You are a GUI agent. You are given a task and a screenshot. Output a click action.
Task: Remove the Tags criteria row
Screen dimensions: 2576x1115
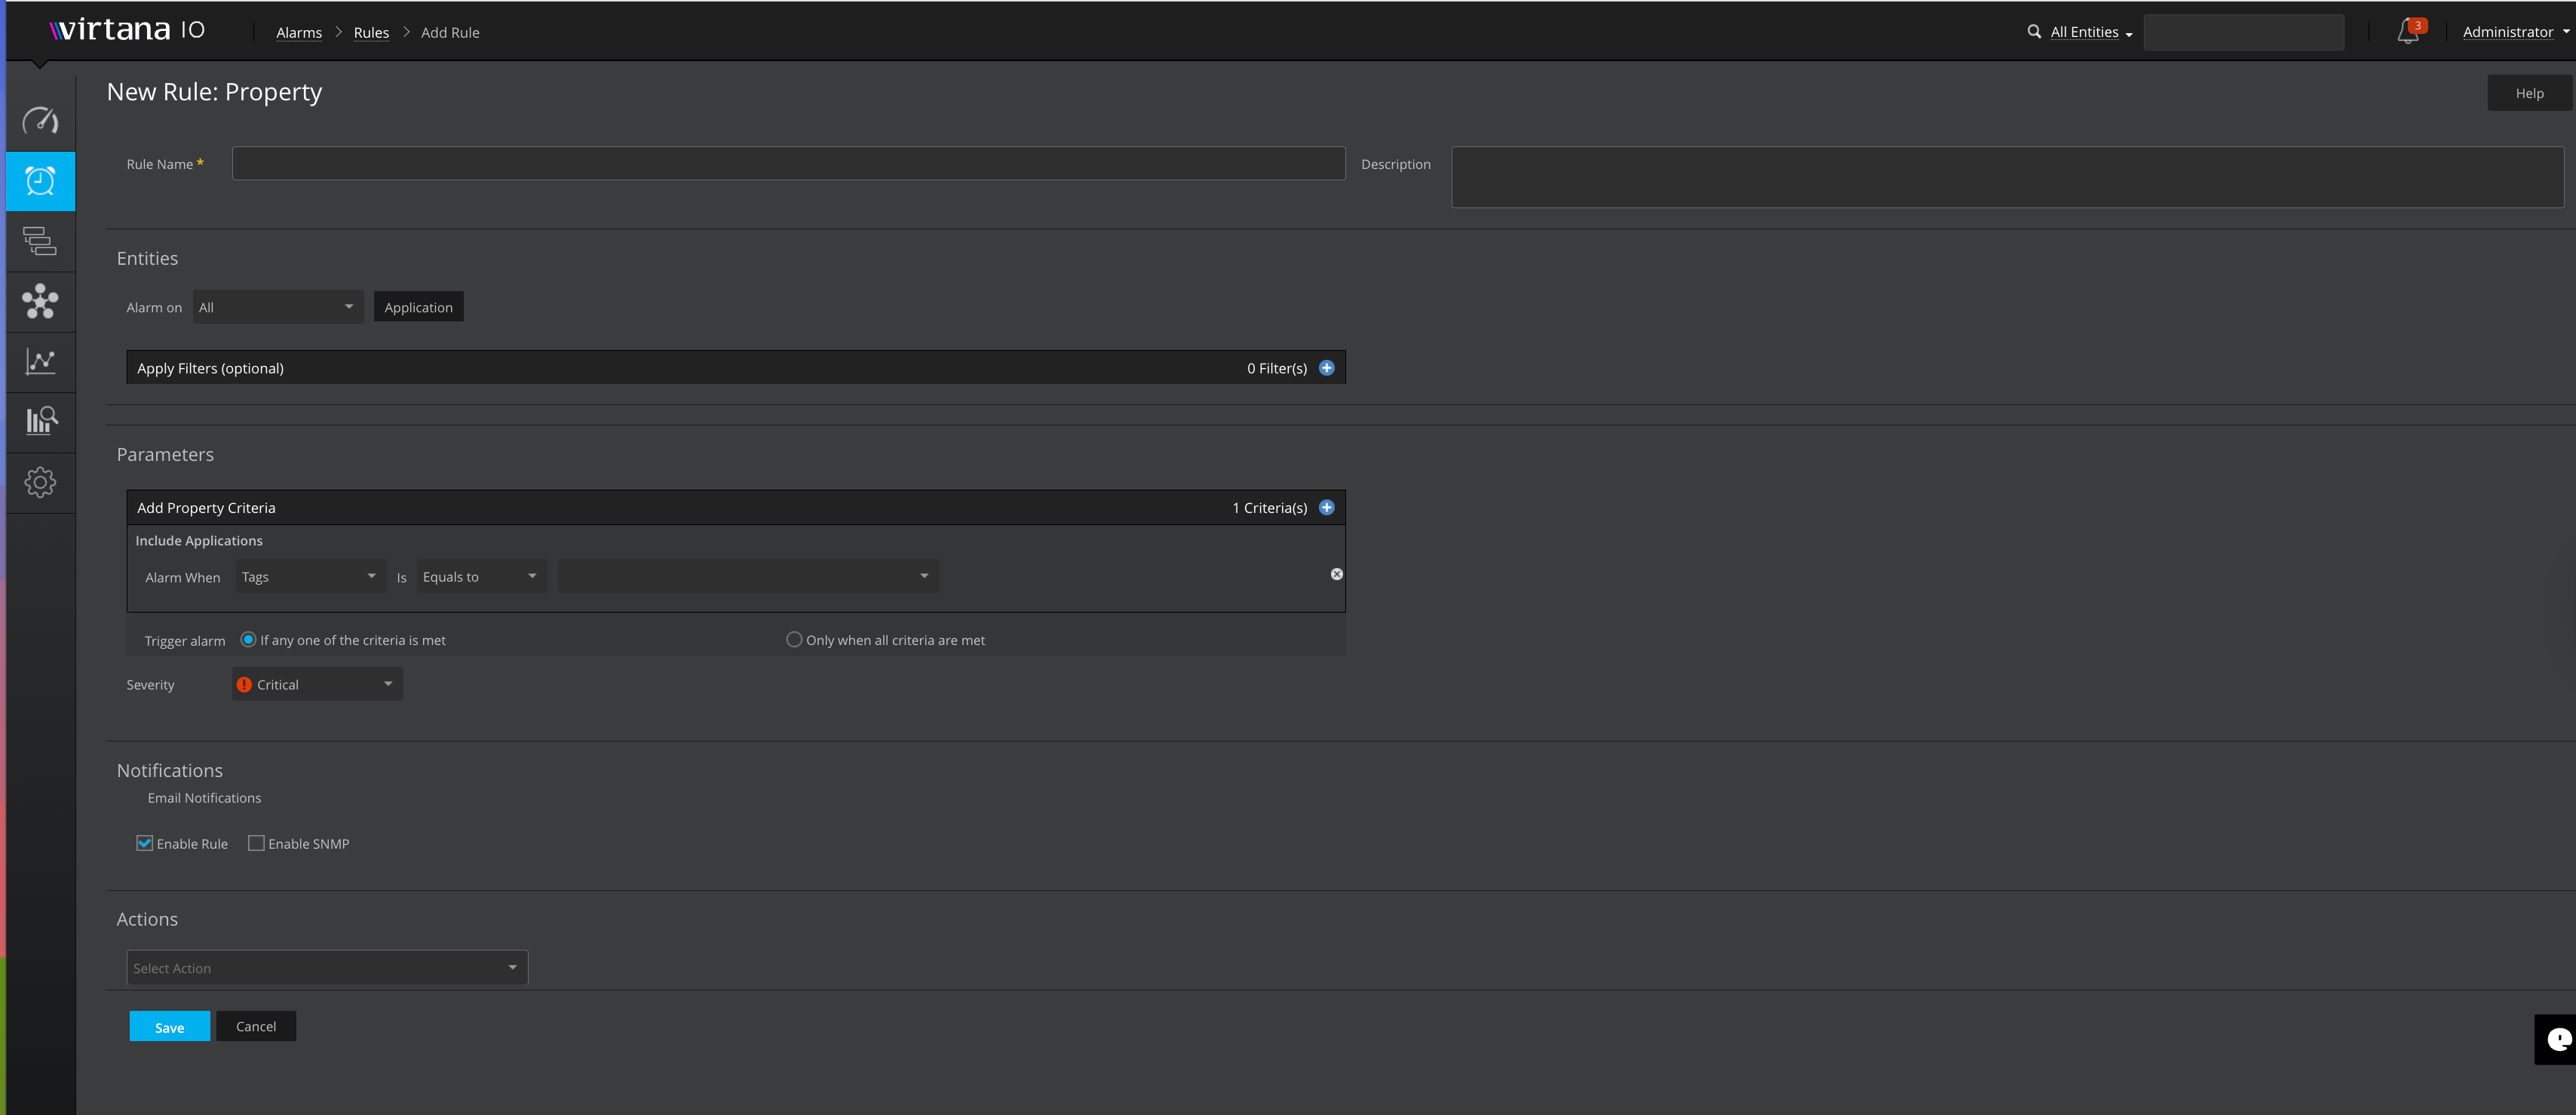tap(1336, 574)
